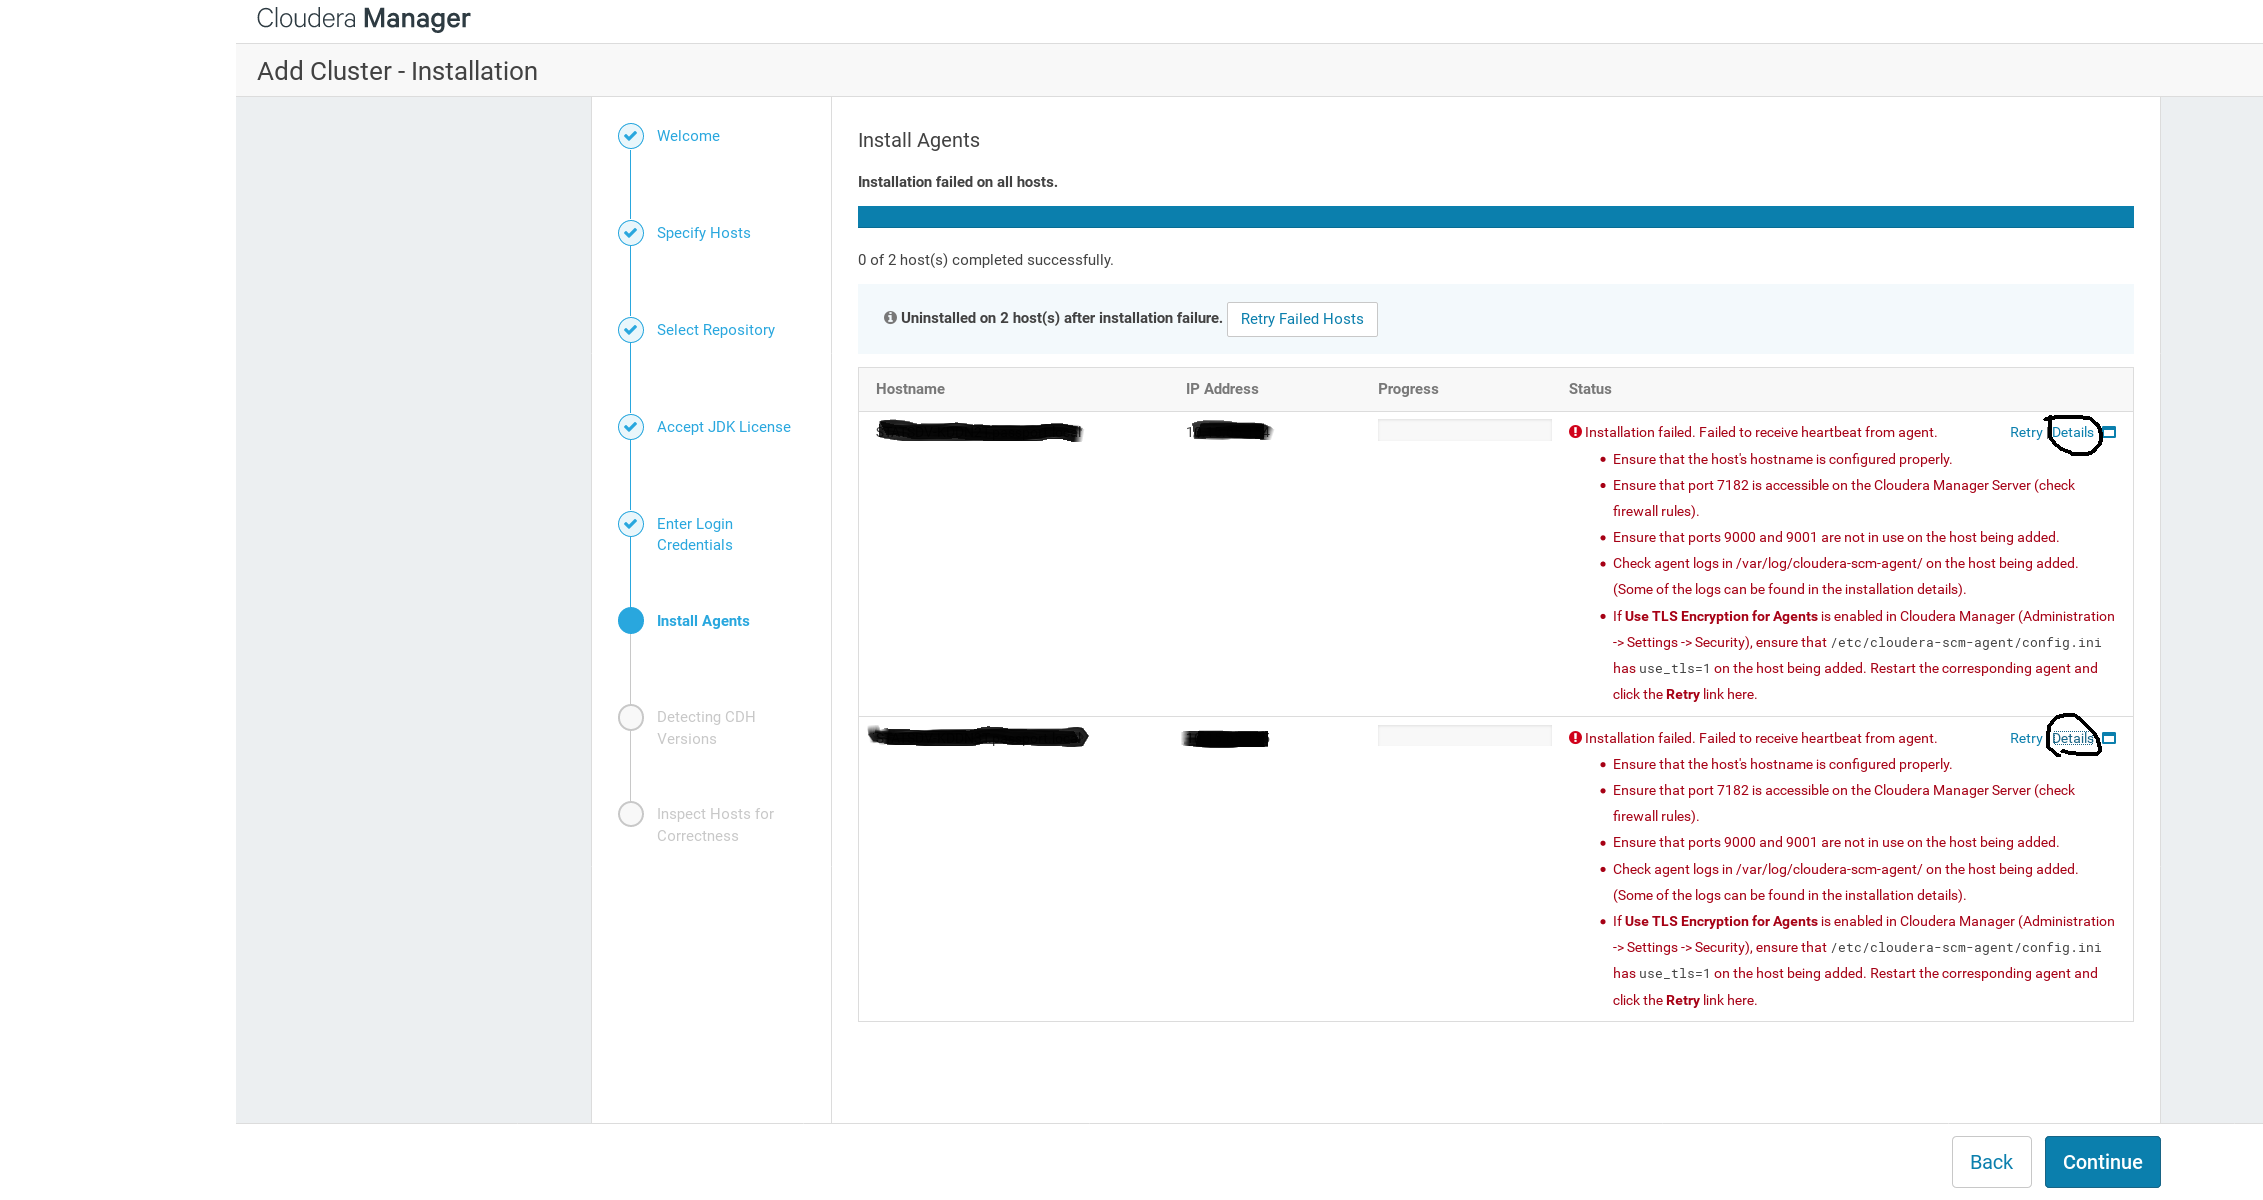
Task: Sort by the Hostname column header
Action: pyautogui.click(x=910, y=389)
